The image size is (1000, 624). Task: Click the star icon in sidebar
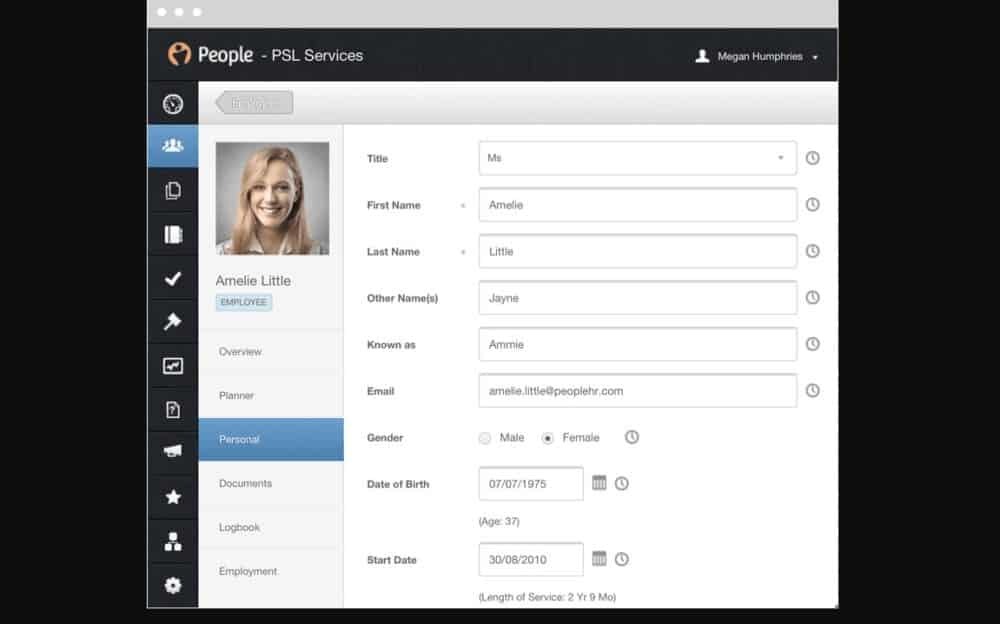[x=173, y=497]
